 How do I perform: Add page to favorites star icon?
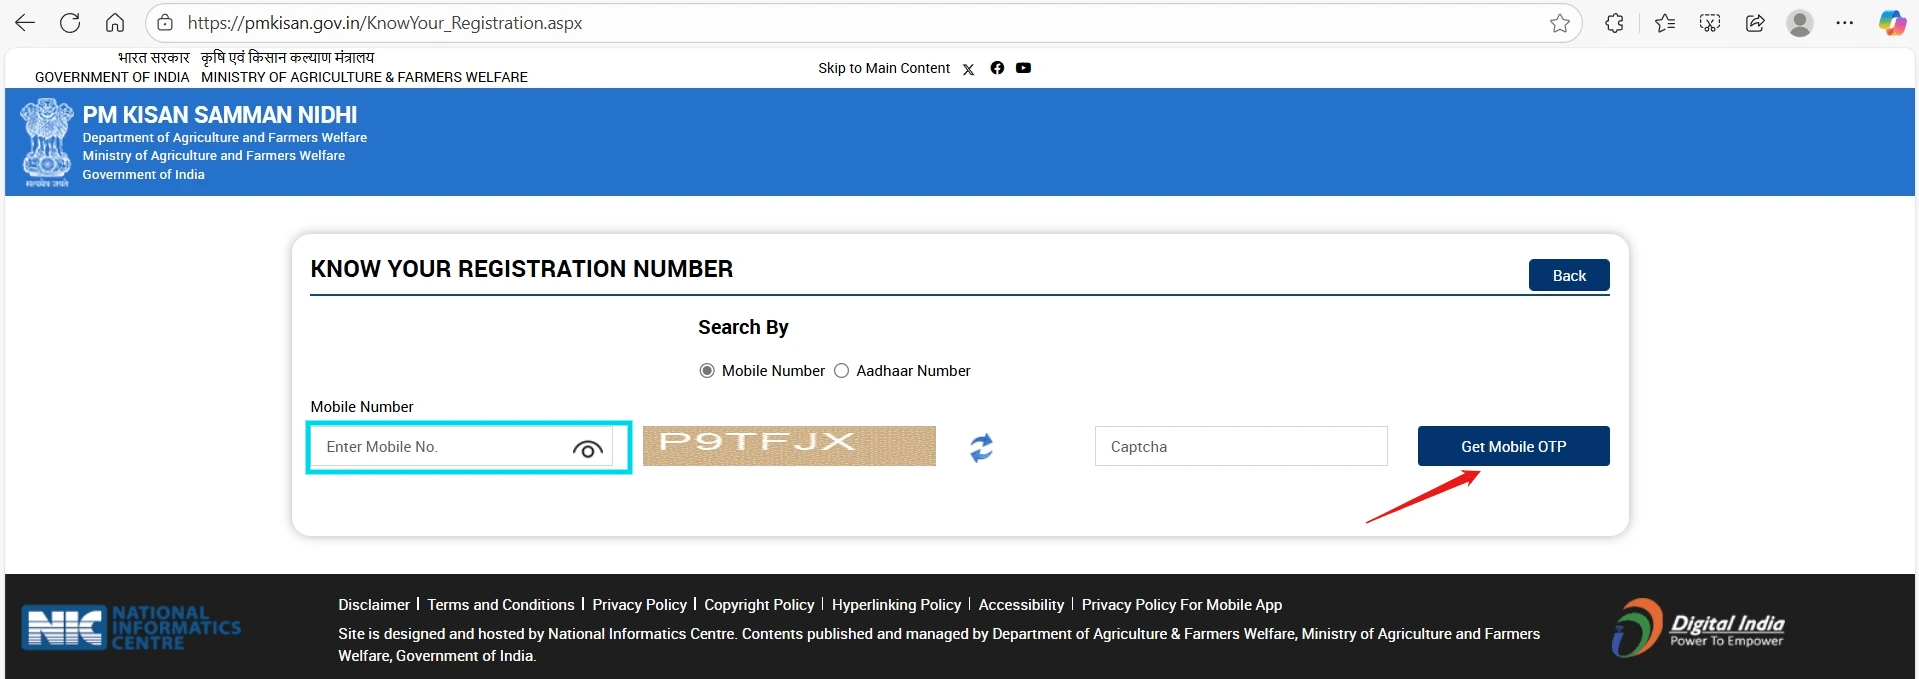1559,23
